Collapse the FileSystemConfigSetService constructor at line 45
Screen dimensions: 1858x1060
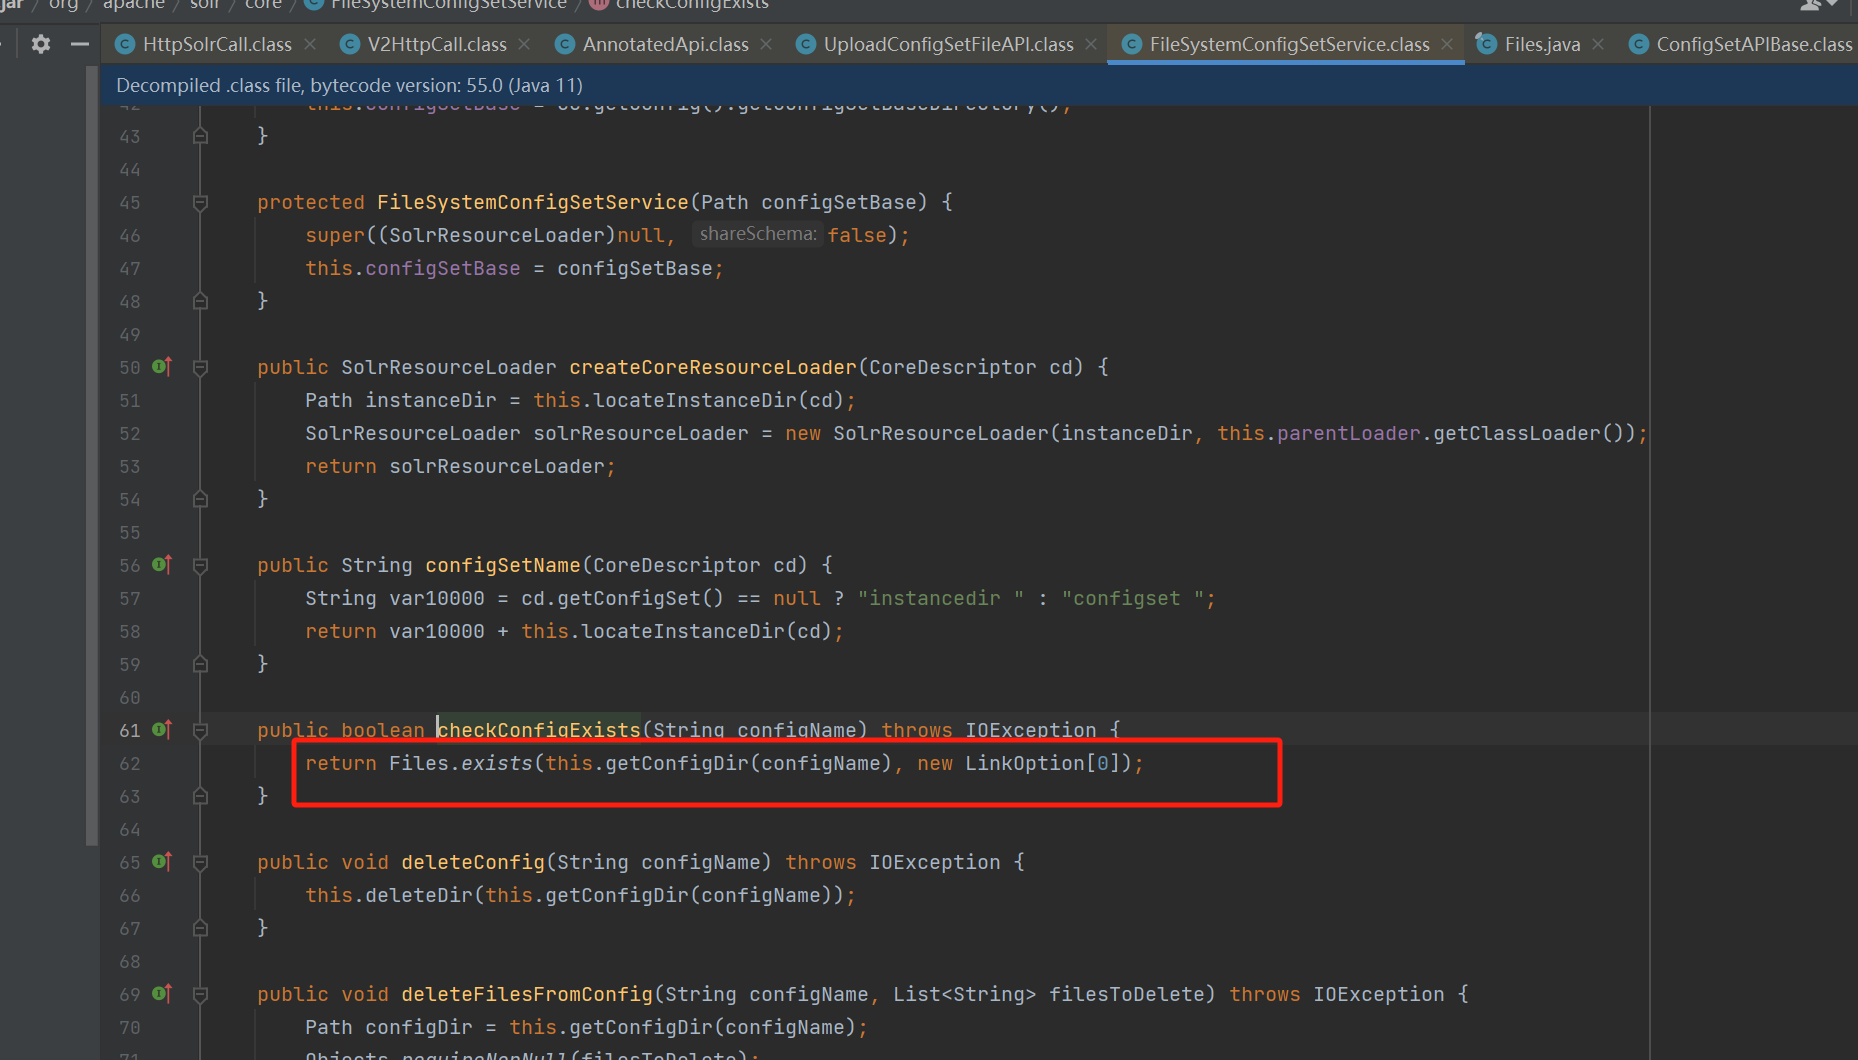200,203
